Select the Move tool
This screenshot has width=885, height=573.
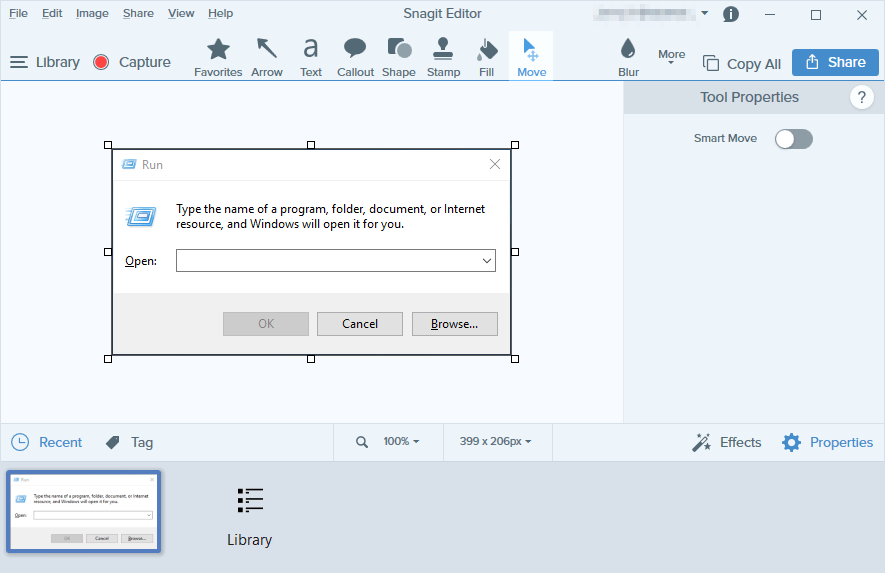coord(531,56)
